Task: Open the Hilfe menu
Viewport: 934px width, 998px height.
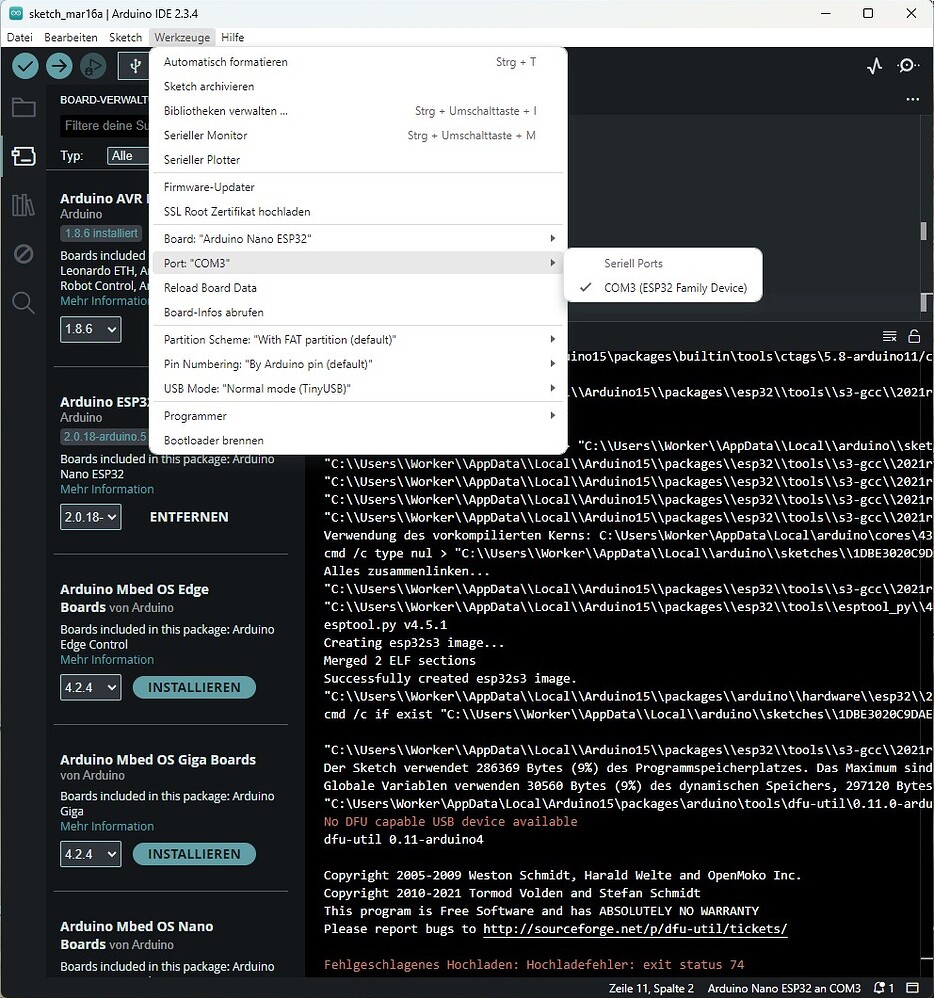Action: [x=232, y=37]
